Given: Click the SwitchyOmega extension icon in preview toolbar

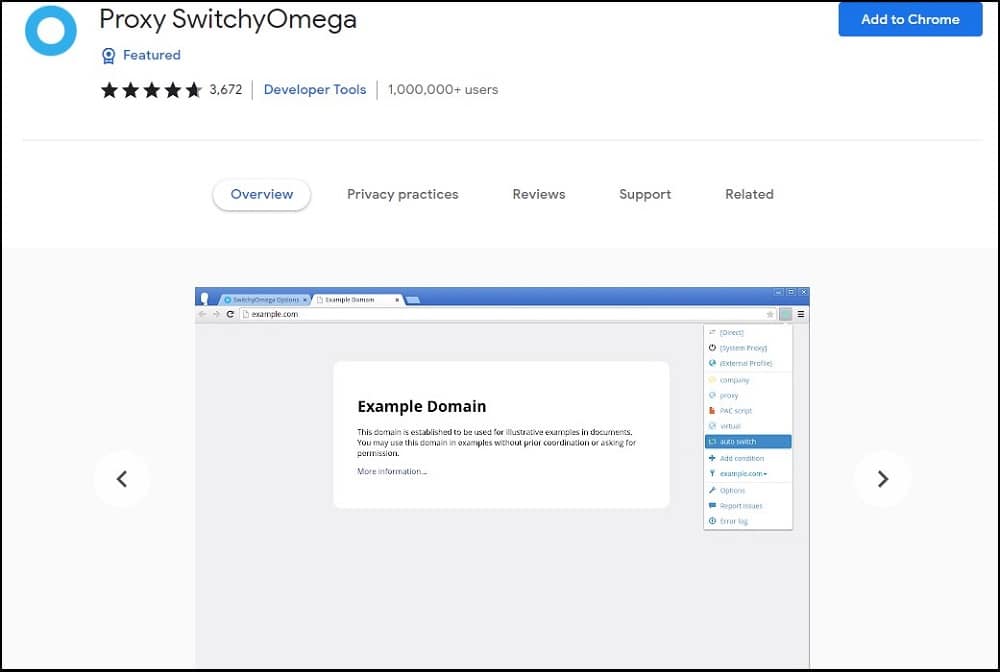Looking at the screenshot, I should pos(786,314).
